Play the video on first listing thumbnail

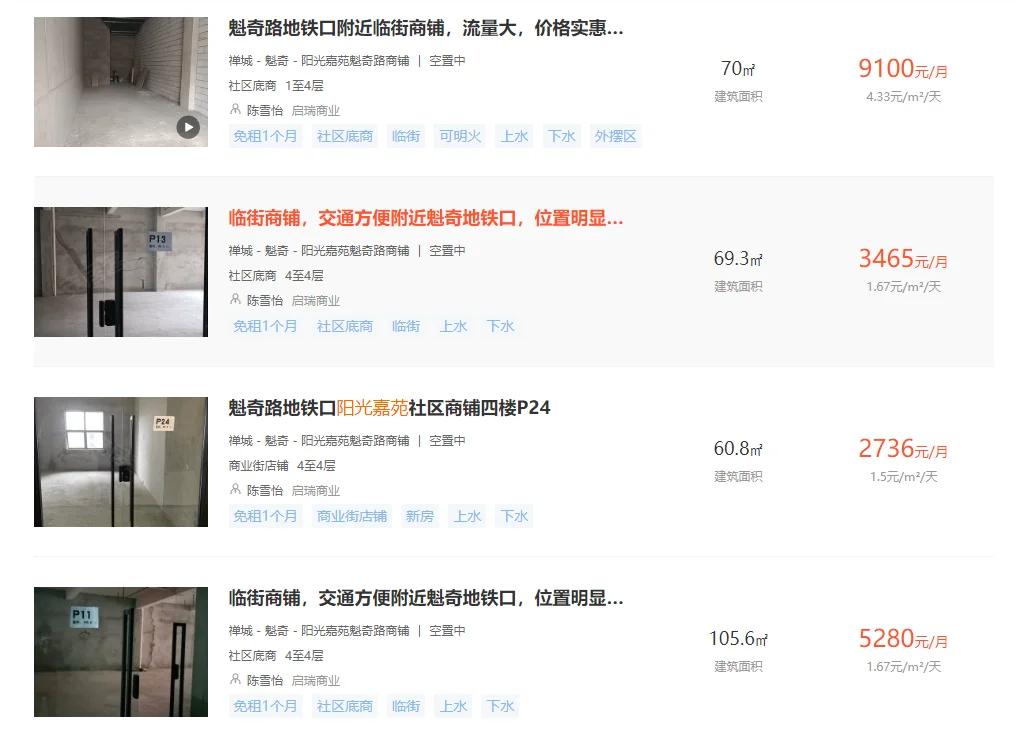point(188,127)
